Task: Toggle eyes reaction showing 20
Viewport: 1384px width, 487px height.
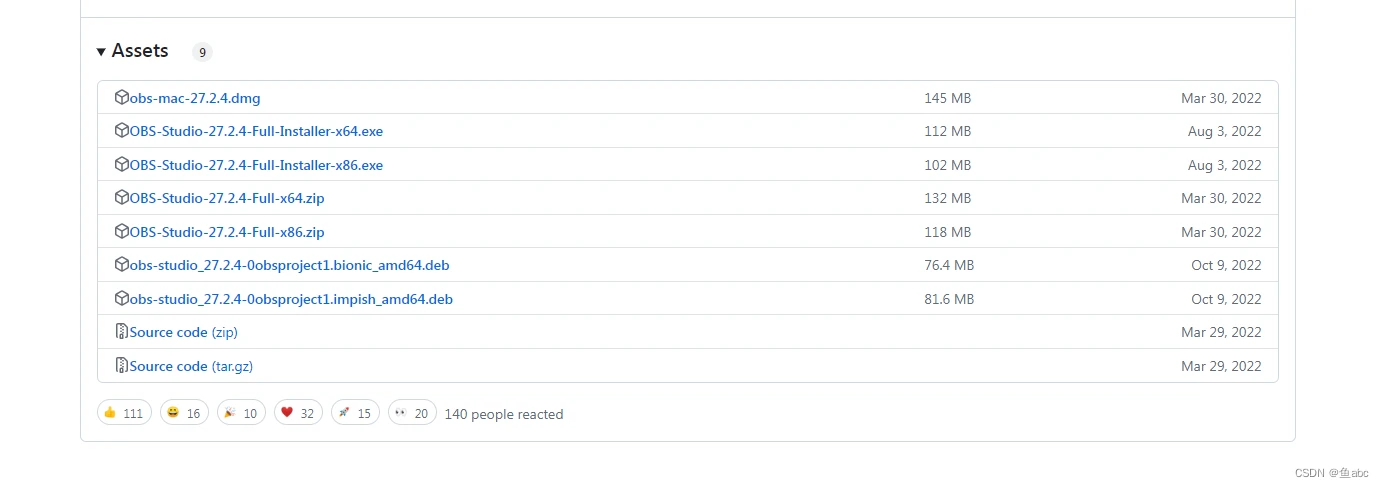Action: (412, 413)
